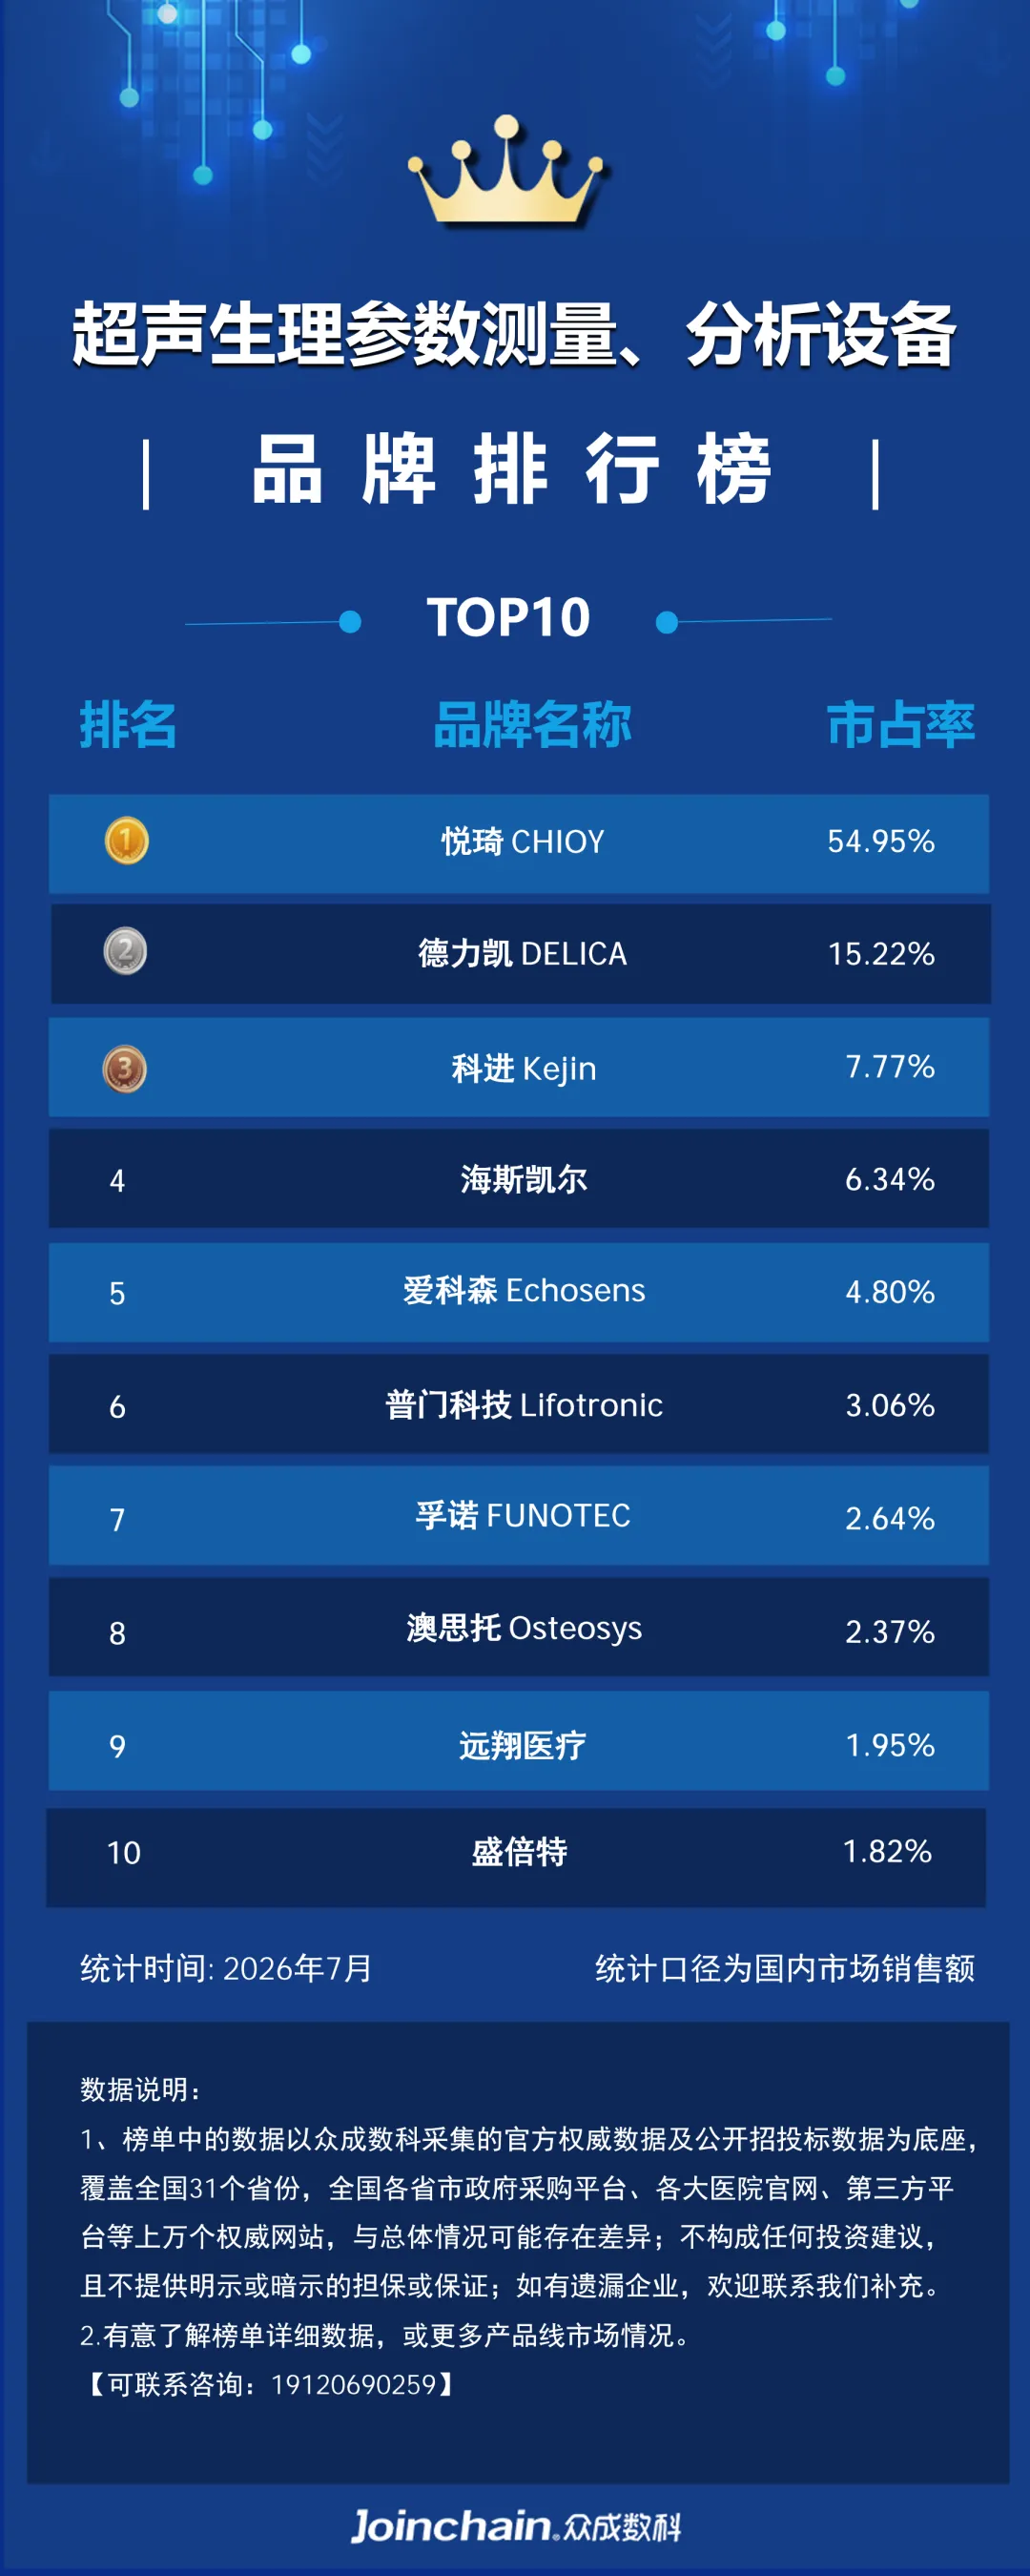Click the 统计时间 2026年7月 text
Image resolution: width=1030 pixels, height=2576 pixels.
(x=226, y=1968)
